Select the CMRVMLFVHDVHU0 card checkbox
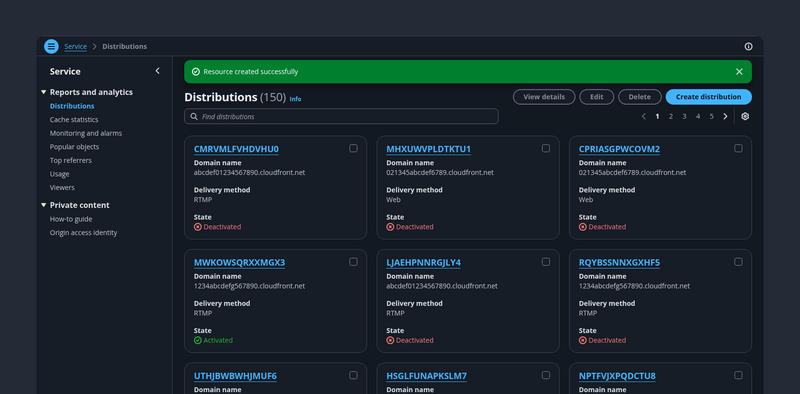This screenshot has height=394, width=800. pos(353,149)
